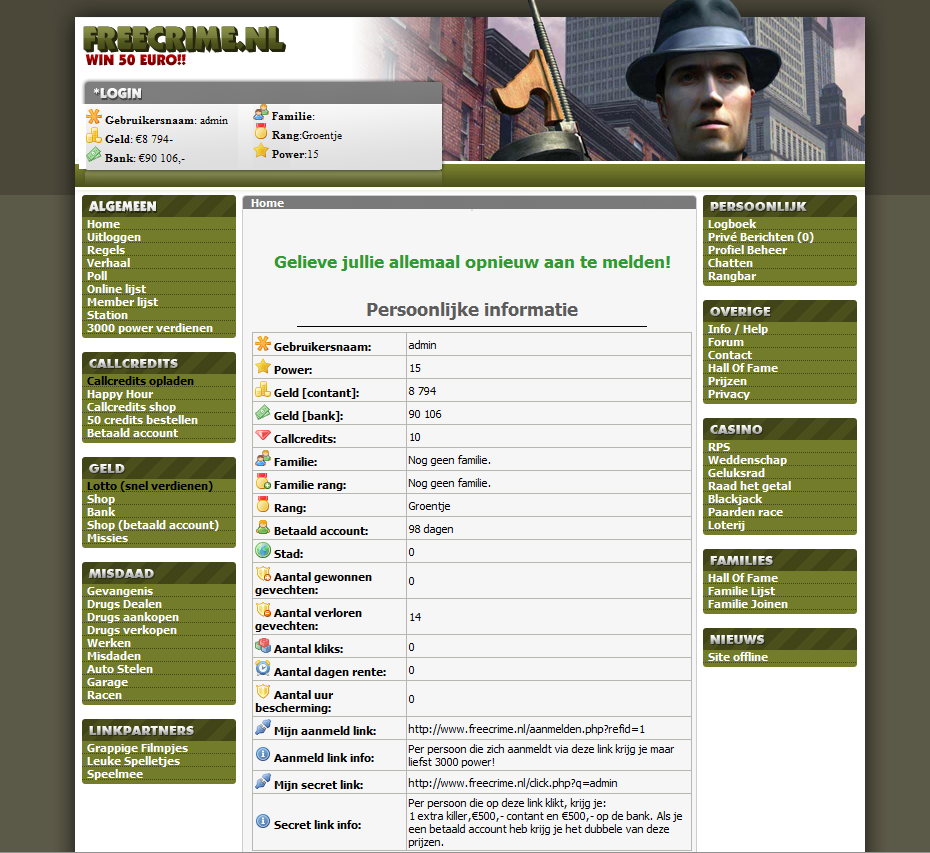Go to Gevangenis
930x853 pixels.
pyautogui.click(x=120, y=591)
